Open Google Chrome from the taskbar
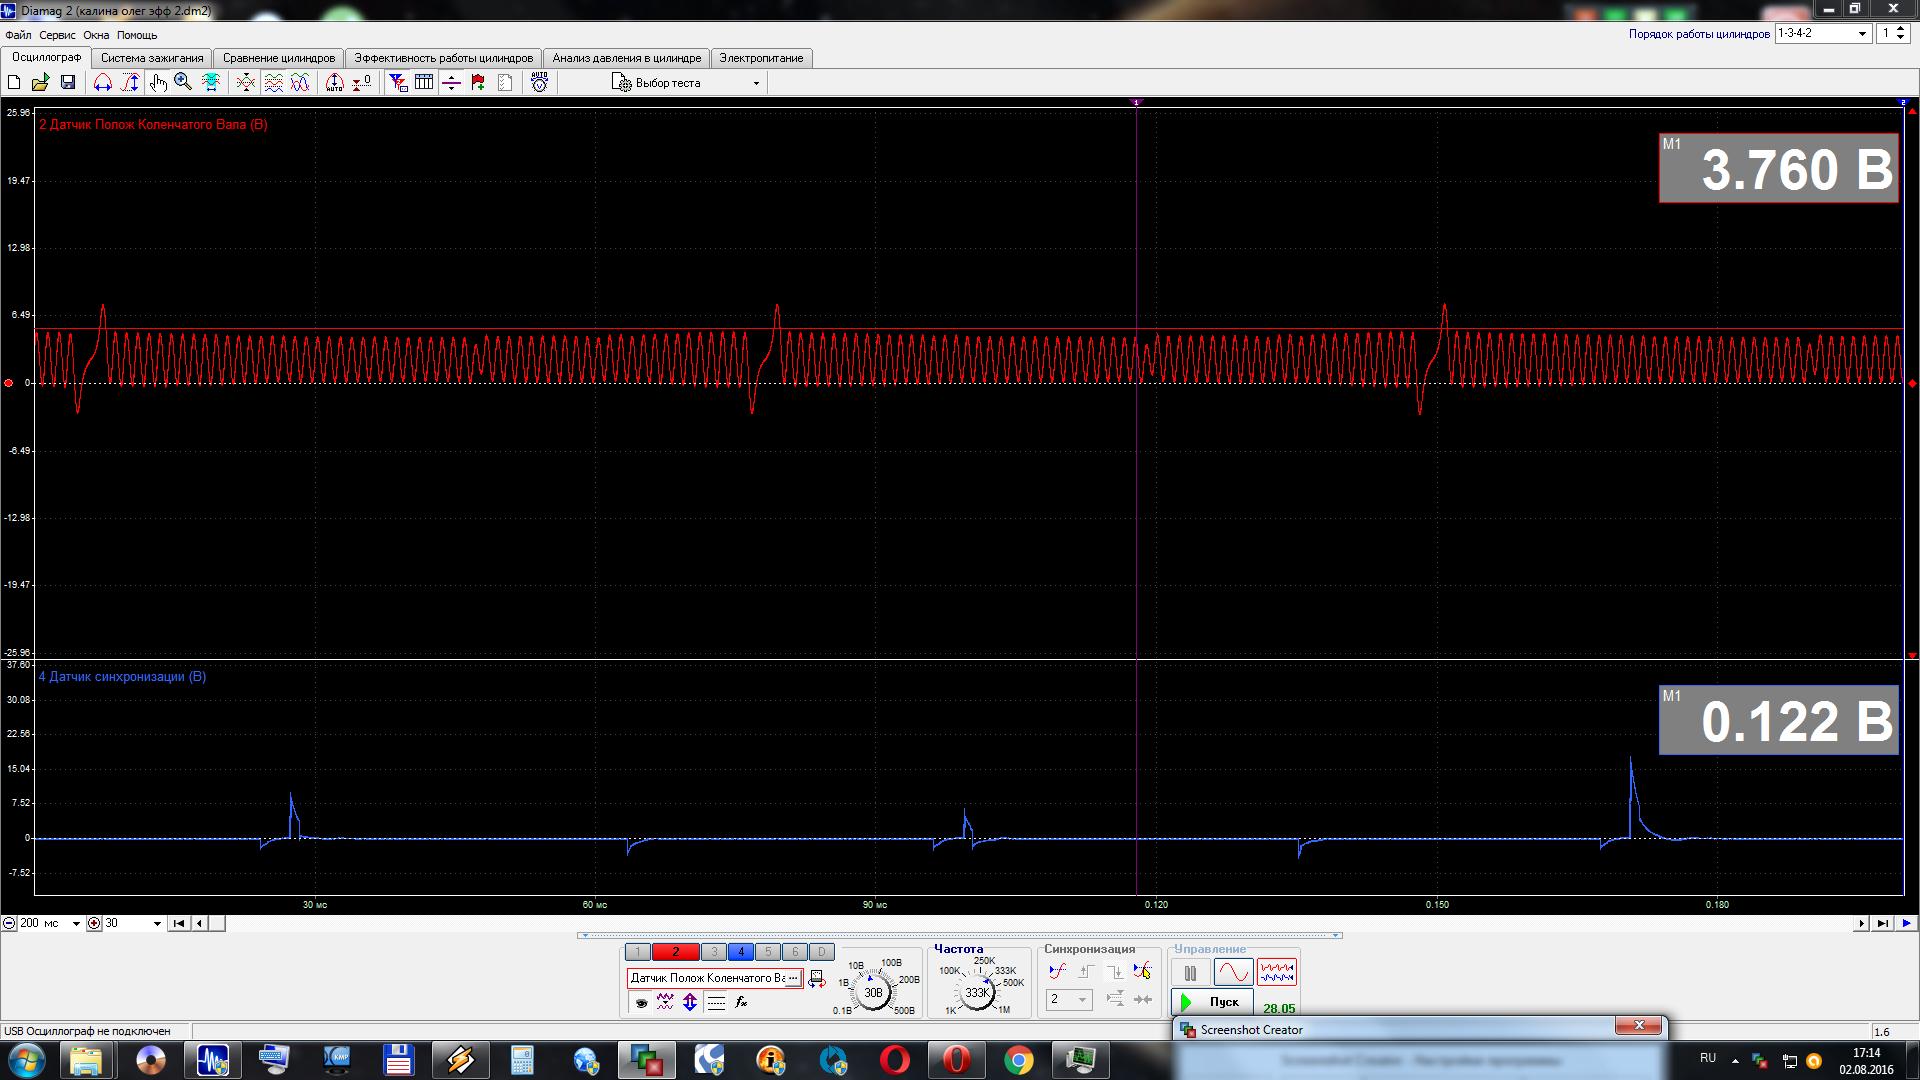Image resolution: width=1920 pixels, height=1080 pixels. pyautogui.click(x=1018, y=1059)
